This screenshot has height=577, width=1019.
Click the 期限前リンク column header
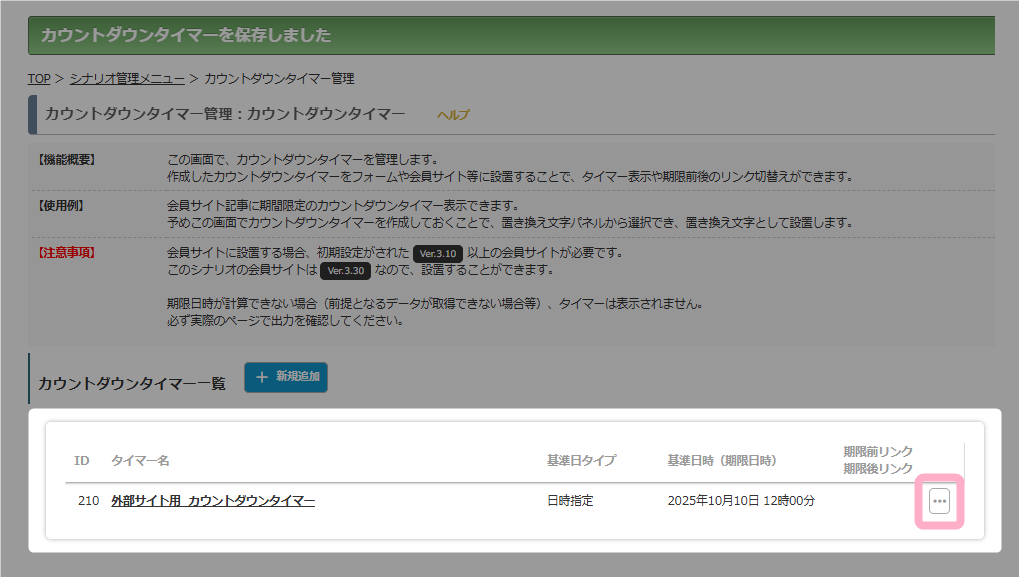click(878, 452)
